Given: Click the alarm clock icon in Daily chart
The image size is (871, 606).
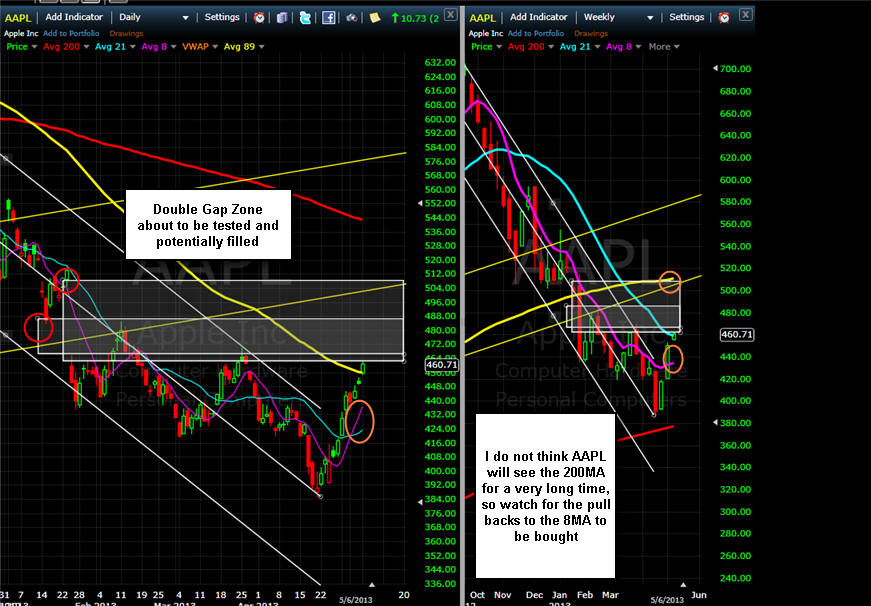Looking at the screenshot, I should 259,18.
